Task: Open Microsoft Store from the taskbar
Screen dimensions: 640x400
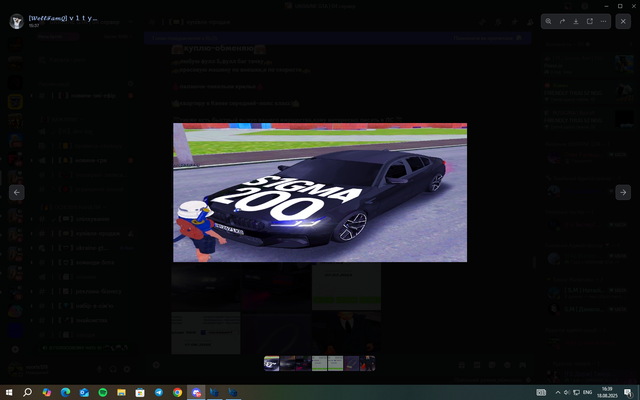Action: [x=140, y=392]
